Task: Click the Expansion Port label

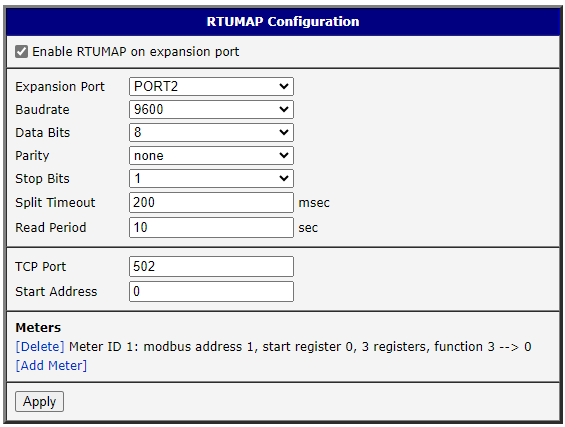Action: point(60,87)
